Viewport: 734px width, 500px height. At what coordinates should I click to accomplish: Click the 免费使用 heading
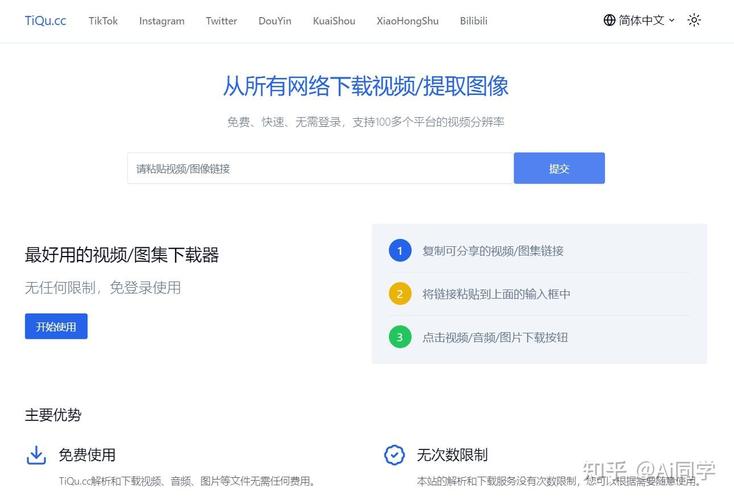[x=87, y=455]
